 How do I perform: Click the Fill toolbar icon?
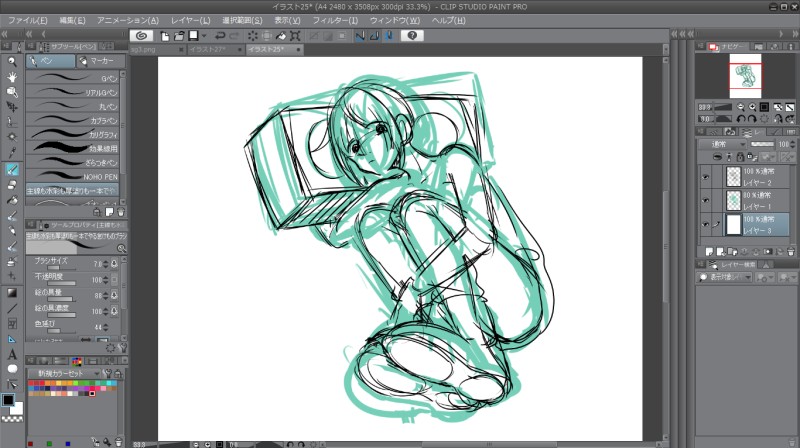pyautogui.click(x=281, y=36)
